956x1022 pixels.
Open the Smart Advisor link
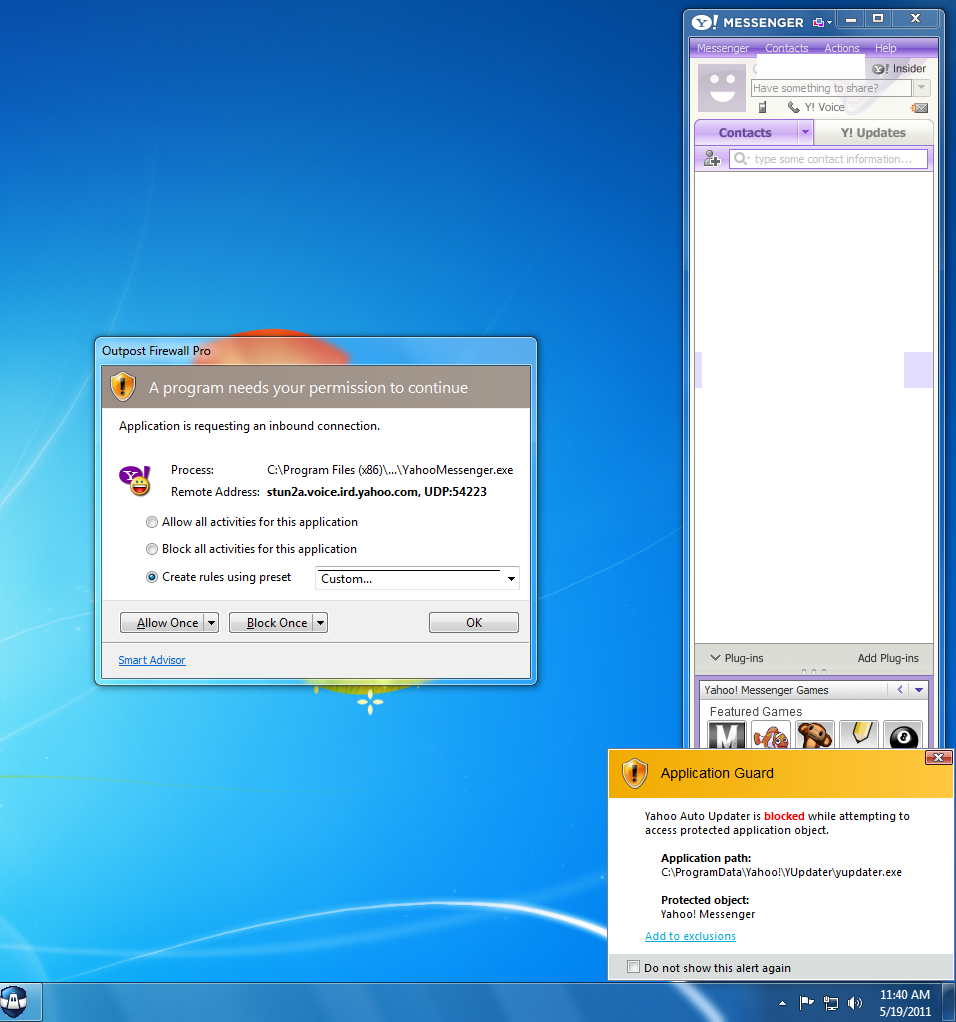(x=152, y=660)
